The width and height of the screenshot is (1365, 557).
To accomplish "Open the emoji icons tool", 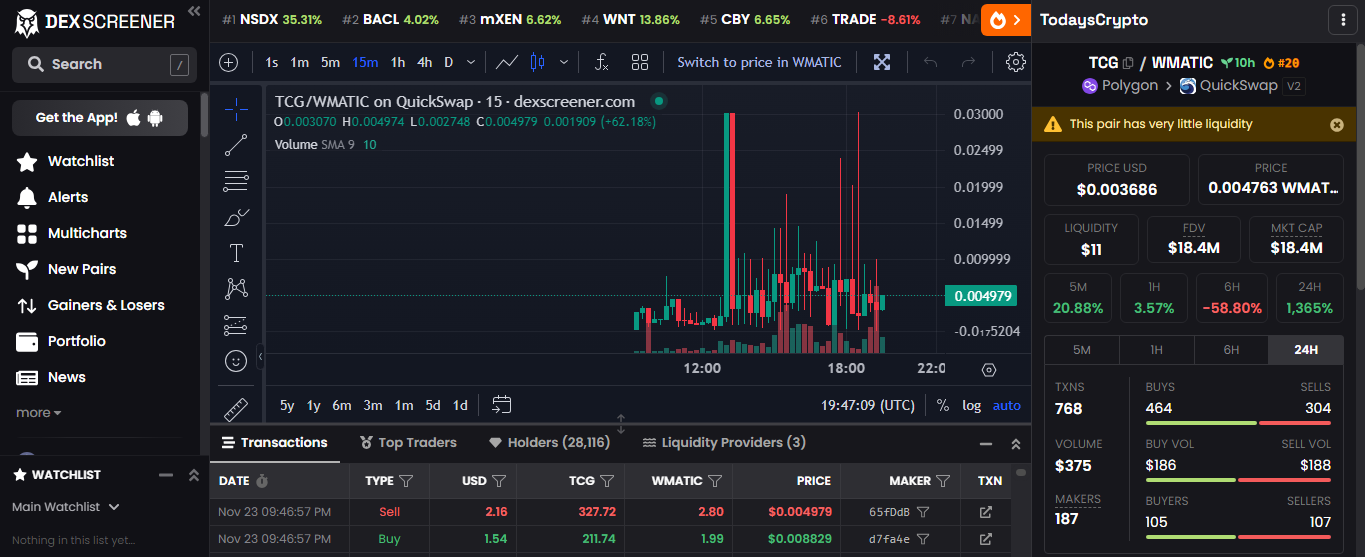I will [x=236, y=361].
